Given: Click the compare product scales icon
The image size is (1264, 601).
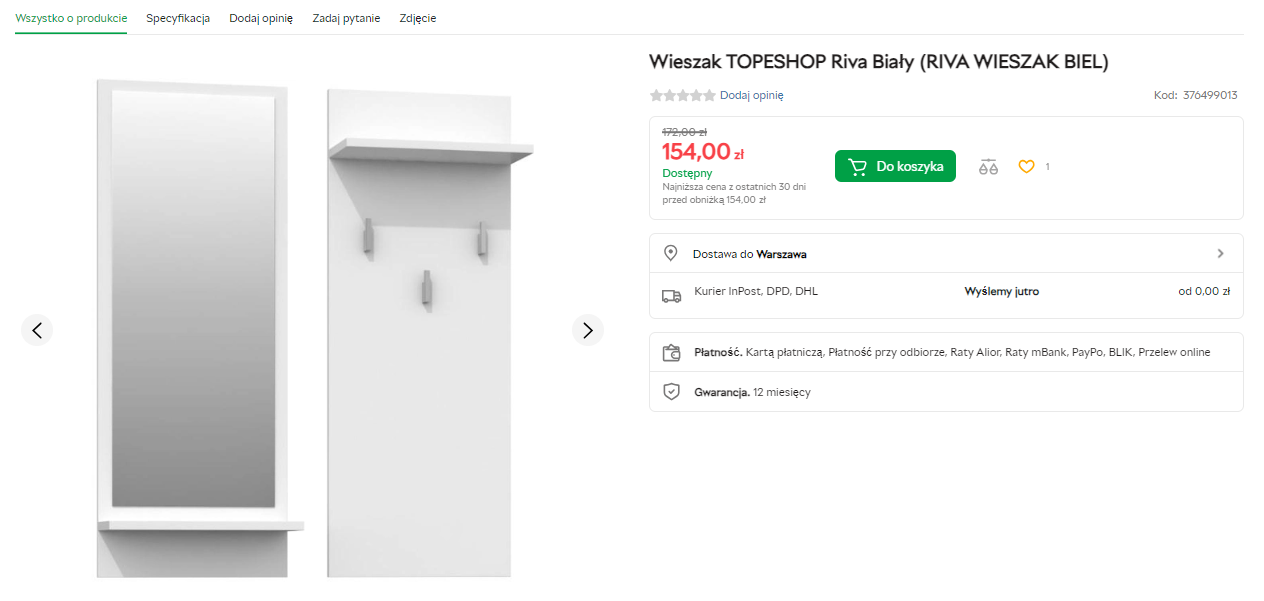Looking at the screenshot, I should 988,167.
